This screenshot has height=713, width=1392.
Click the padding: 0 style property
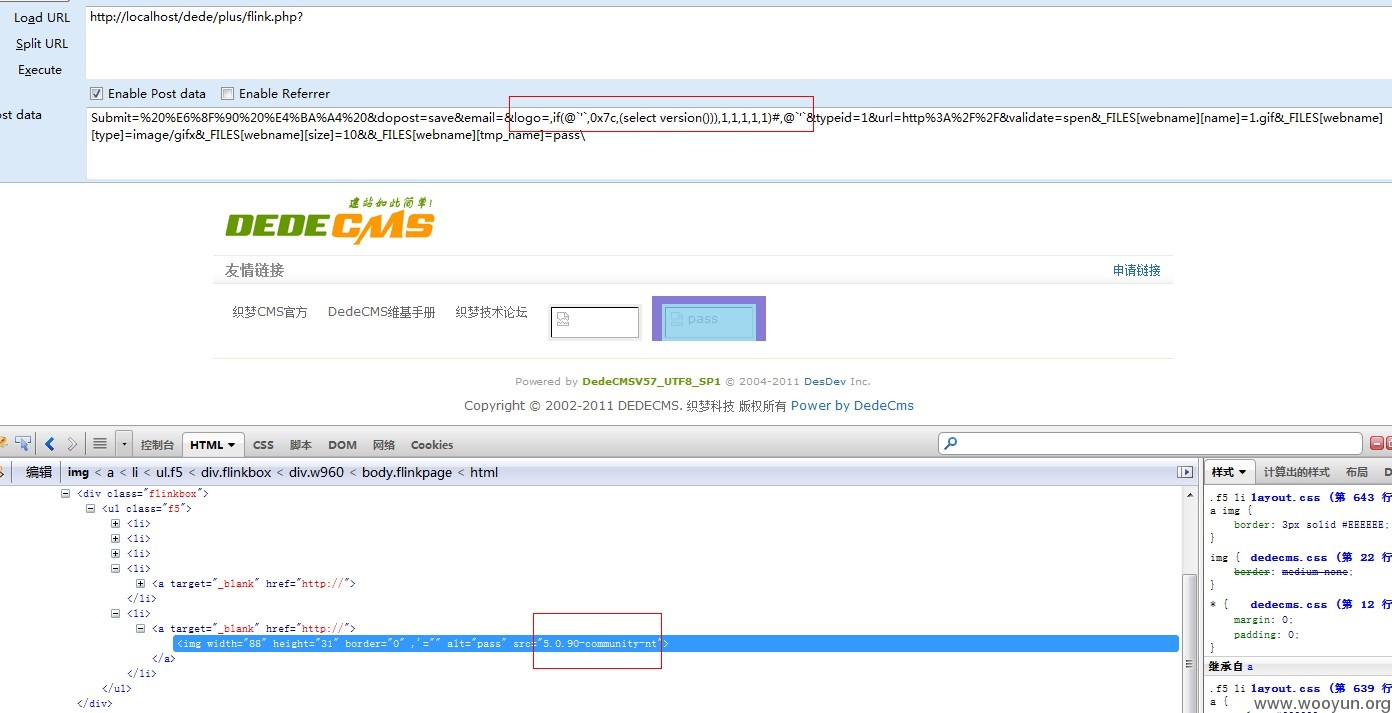[x=1265, y=634]
